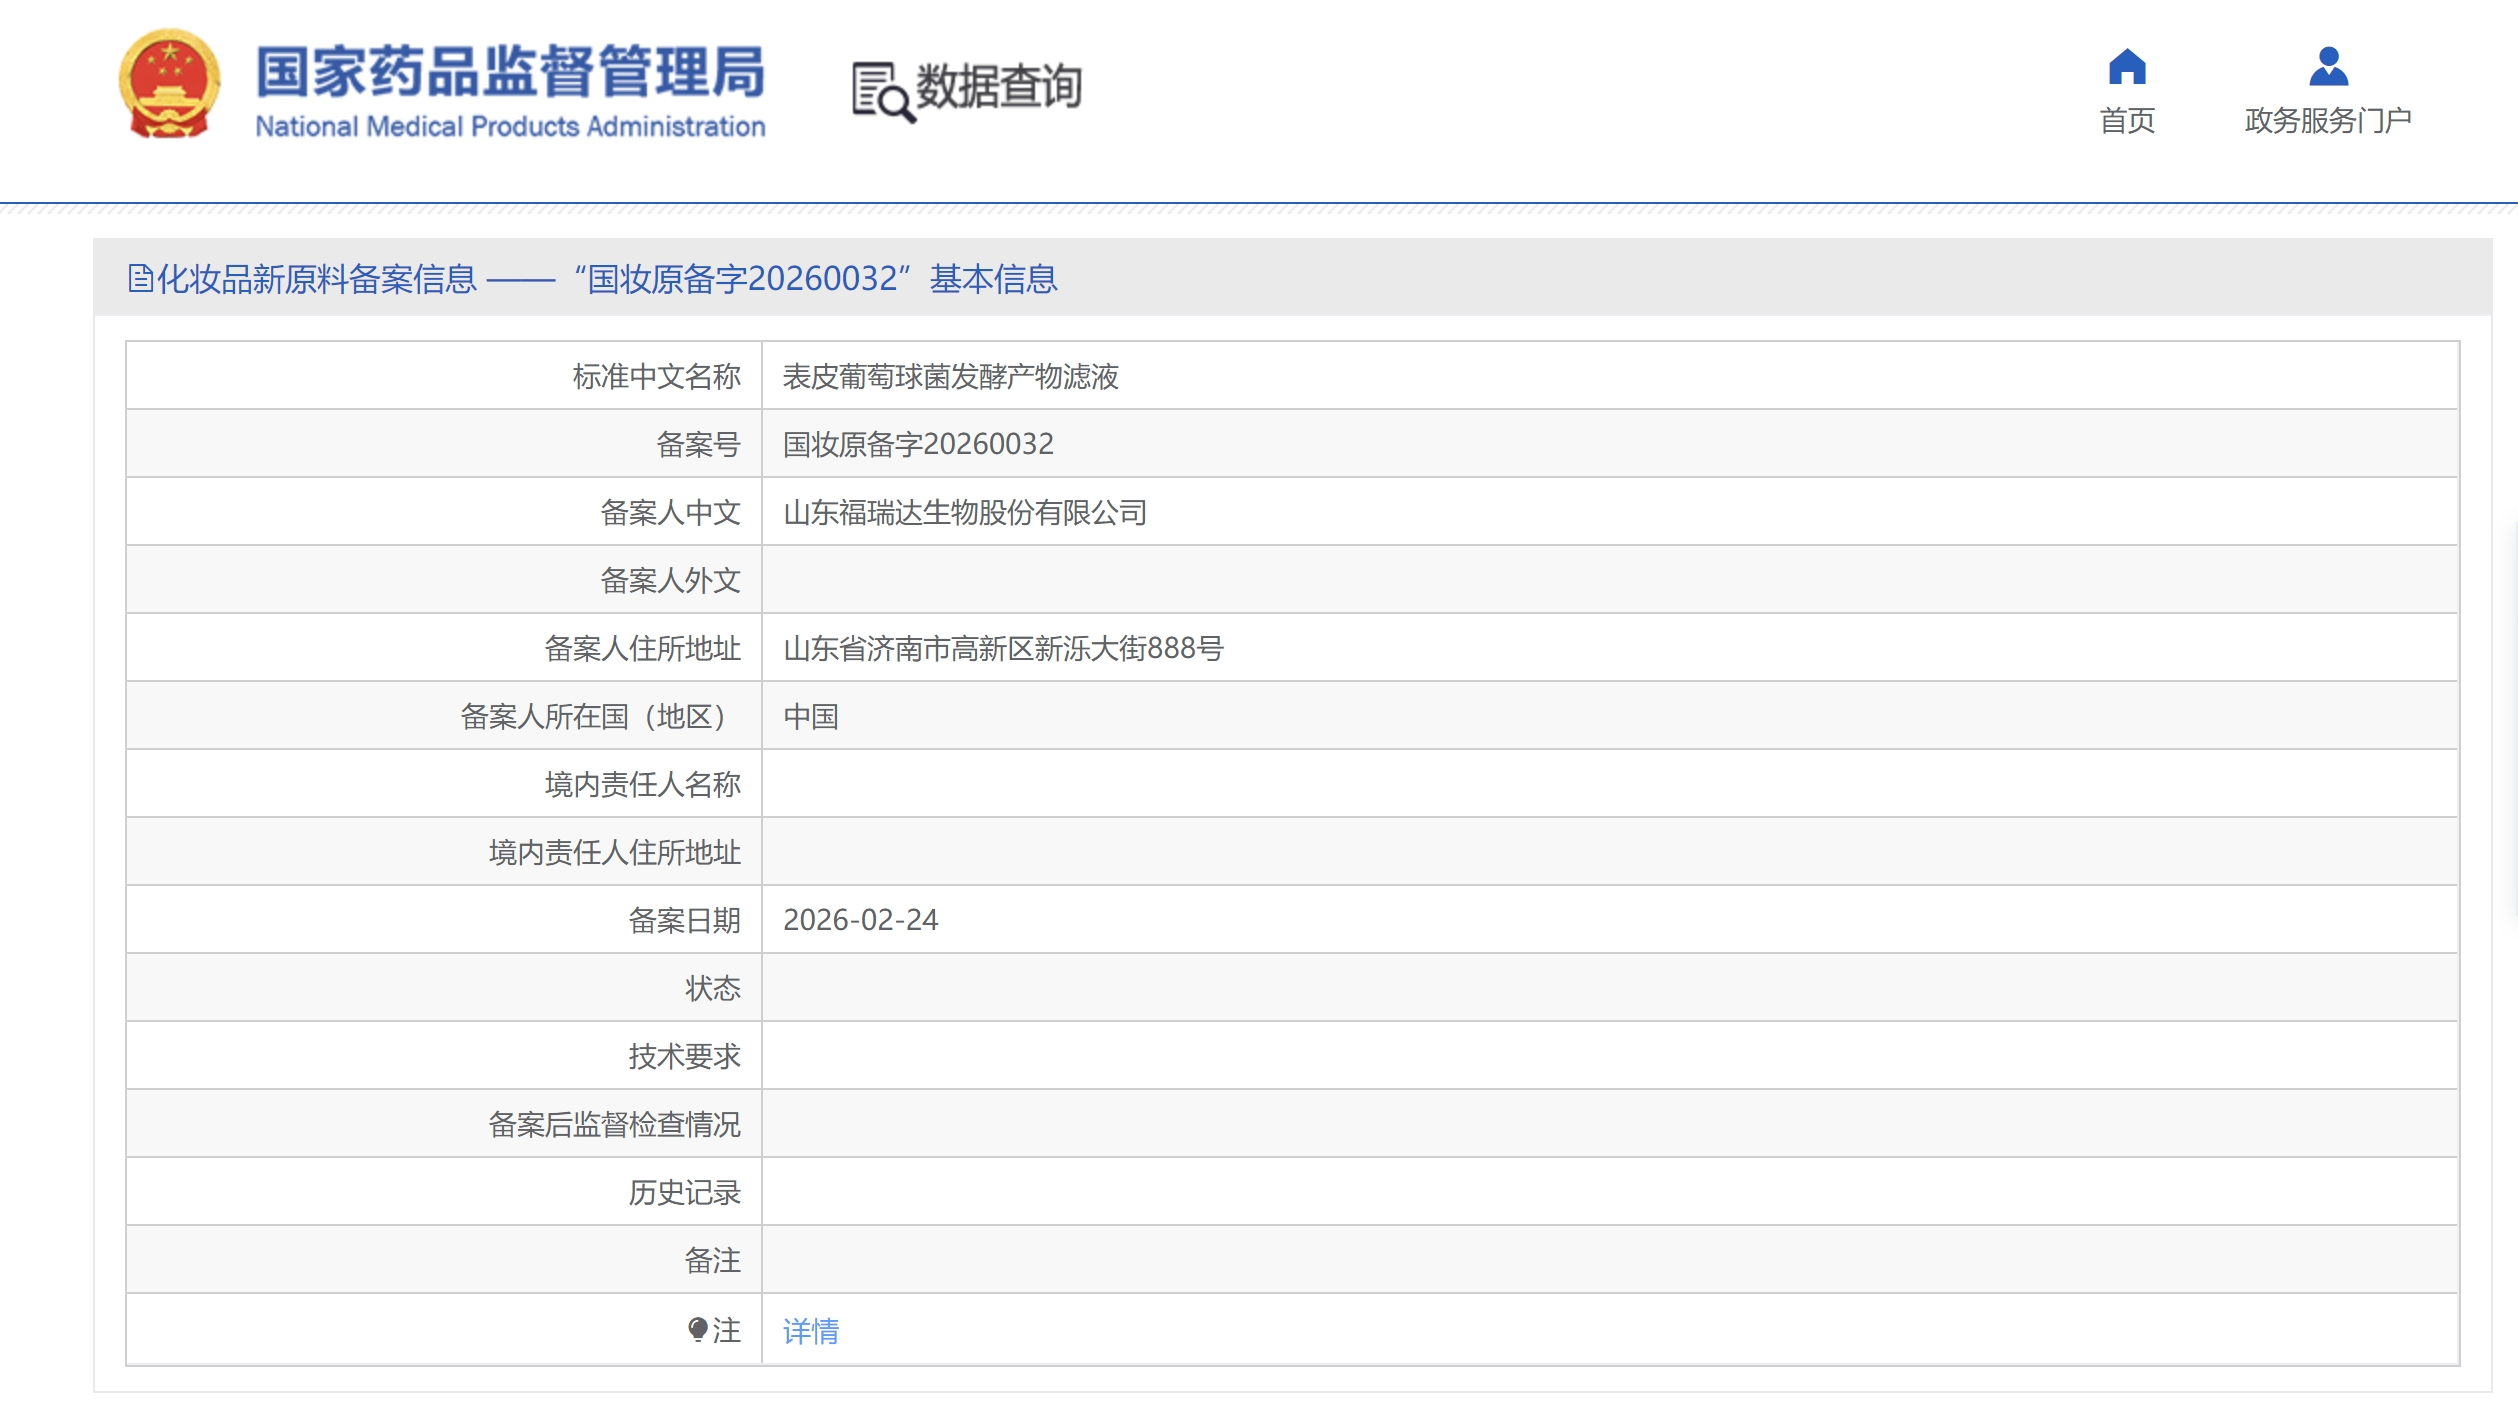The height and width of the screenshot is (1416, 2518).
Task: Open the 首页 home link
Action: click(2126, 121)
